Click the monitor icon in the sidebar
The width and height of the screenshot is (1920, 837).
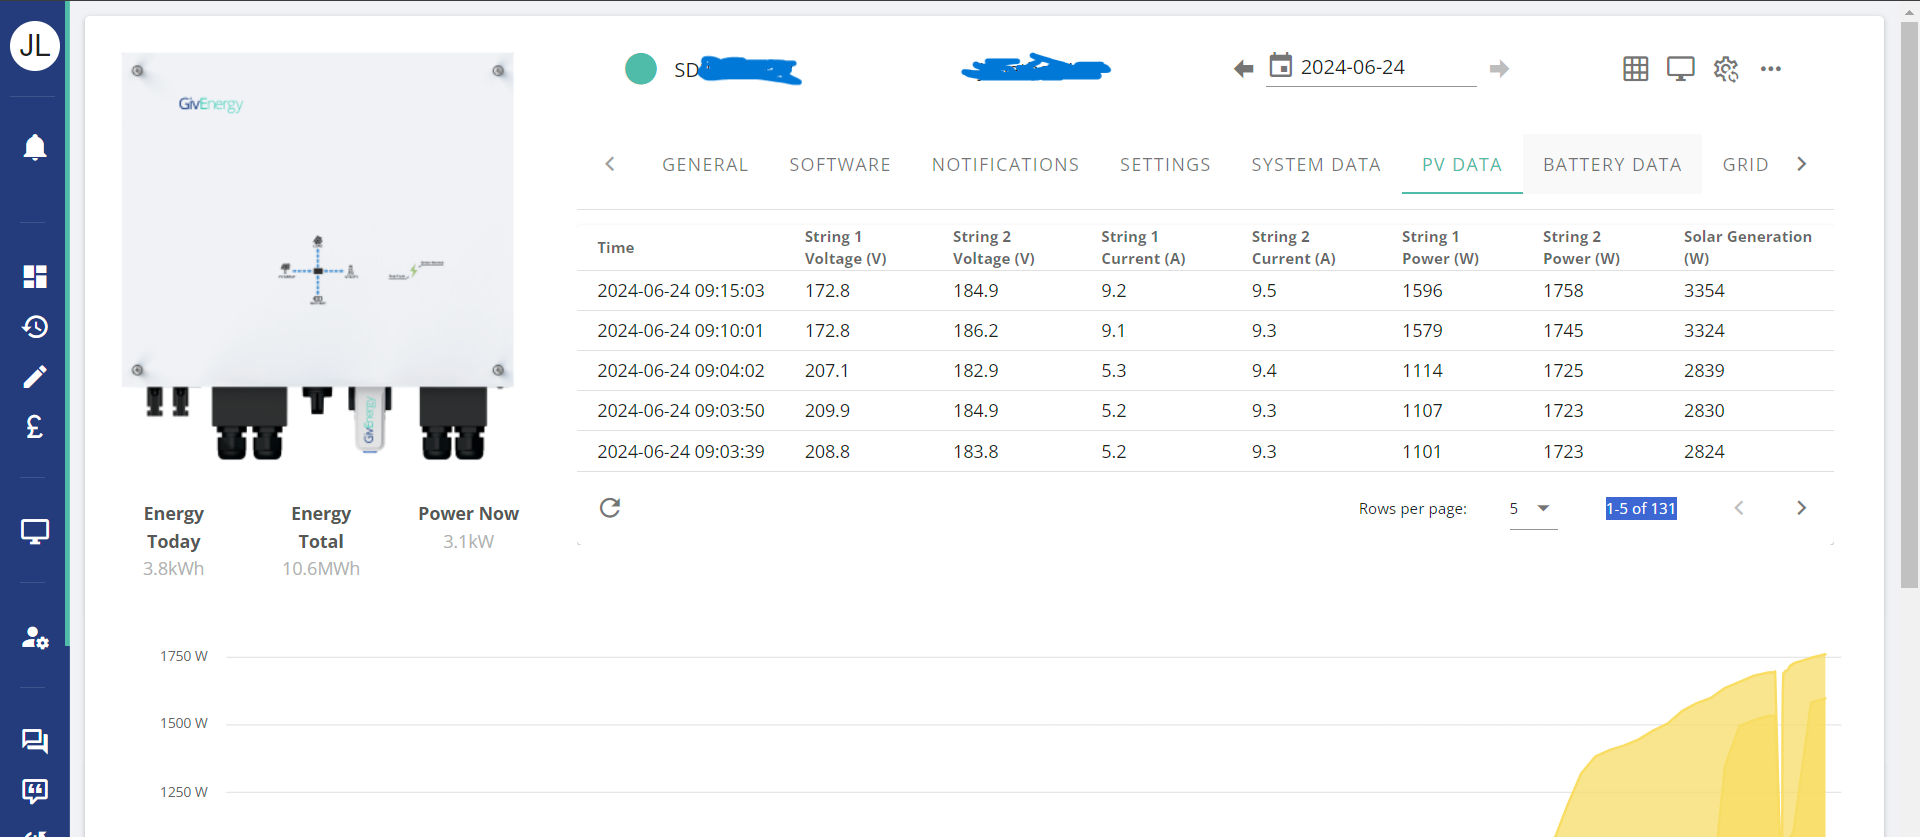35,532
